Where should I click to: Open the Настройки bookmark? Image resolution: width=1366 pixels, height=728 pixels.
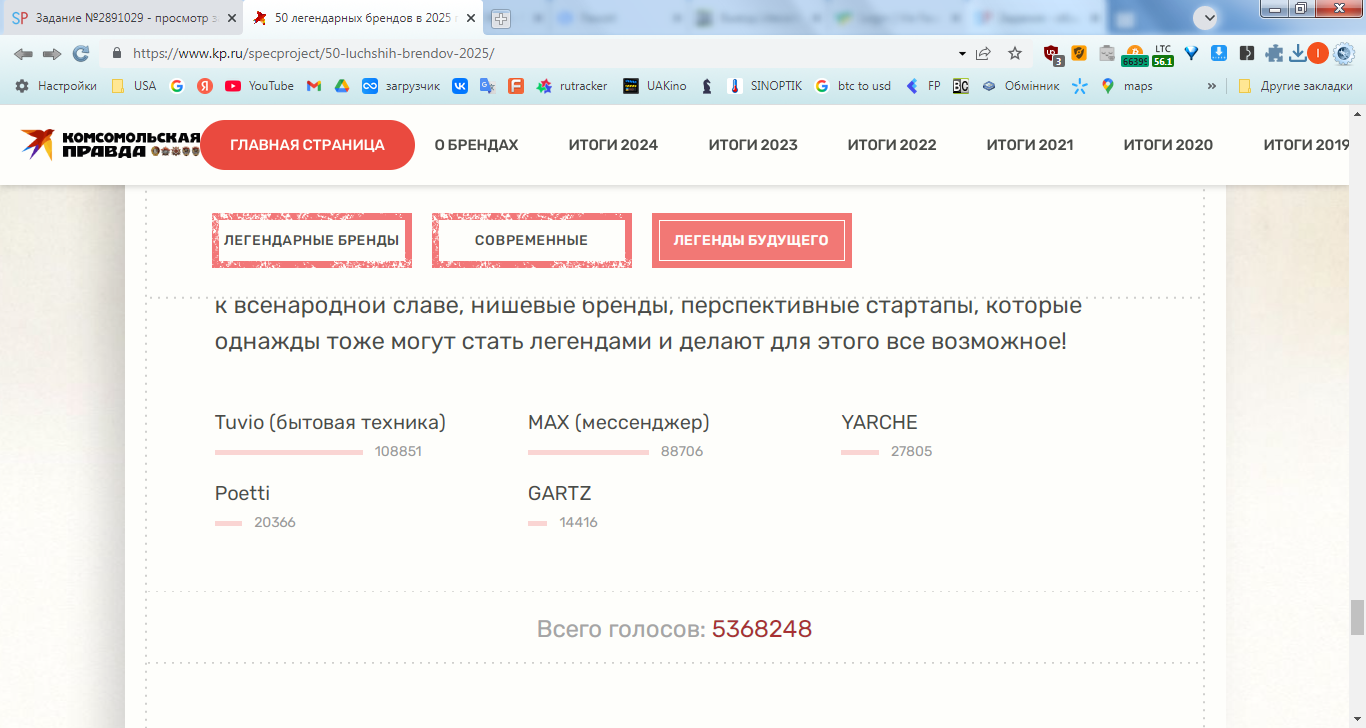56,86
